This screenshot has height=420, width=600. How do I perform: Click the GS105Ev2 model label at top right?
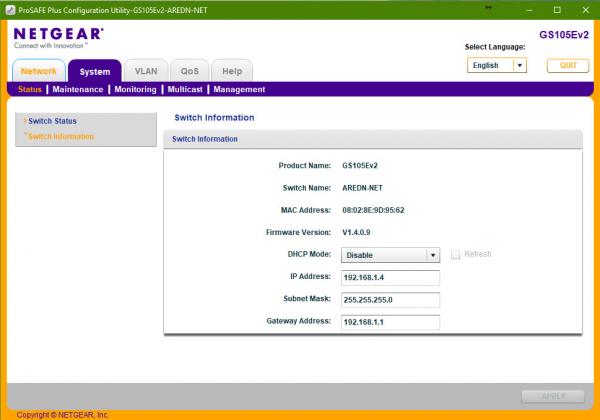[x=564, y=35]
